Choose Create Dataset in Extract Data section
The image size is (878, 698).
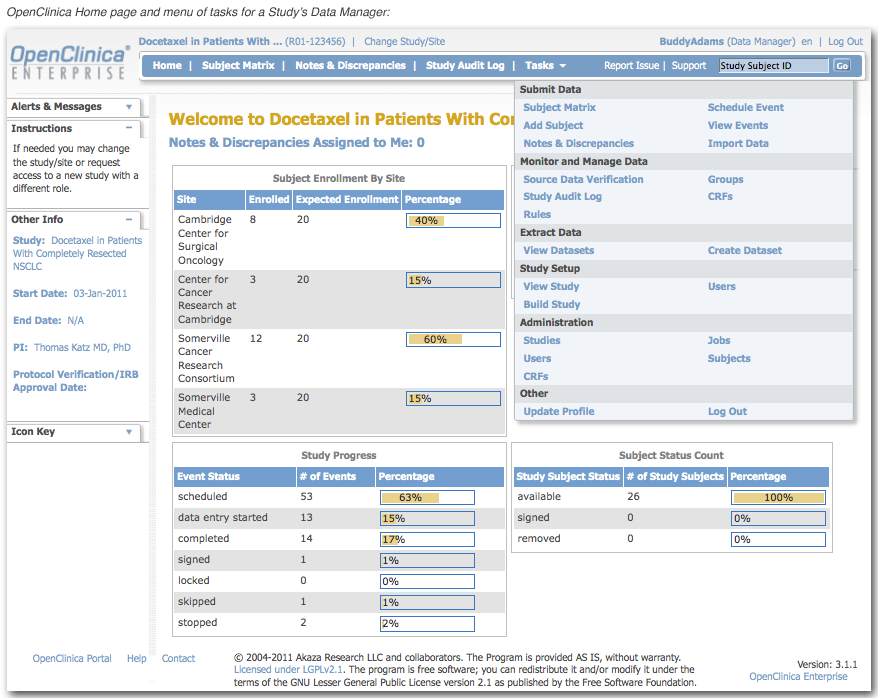pyautogui.click(x=744, y=251)
